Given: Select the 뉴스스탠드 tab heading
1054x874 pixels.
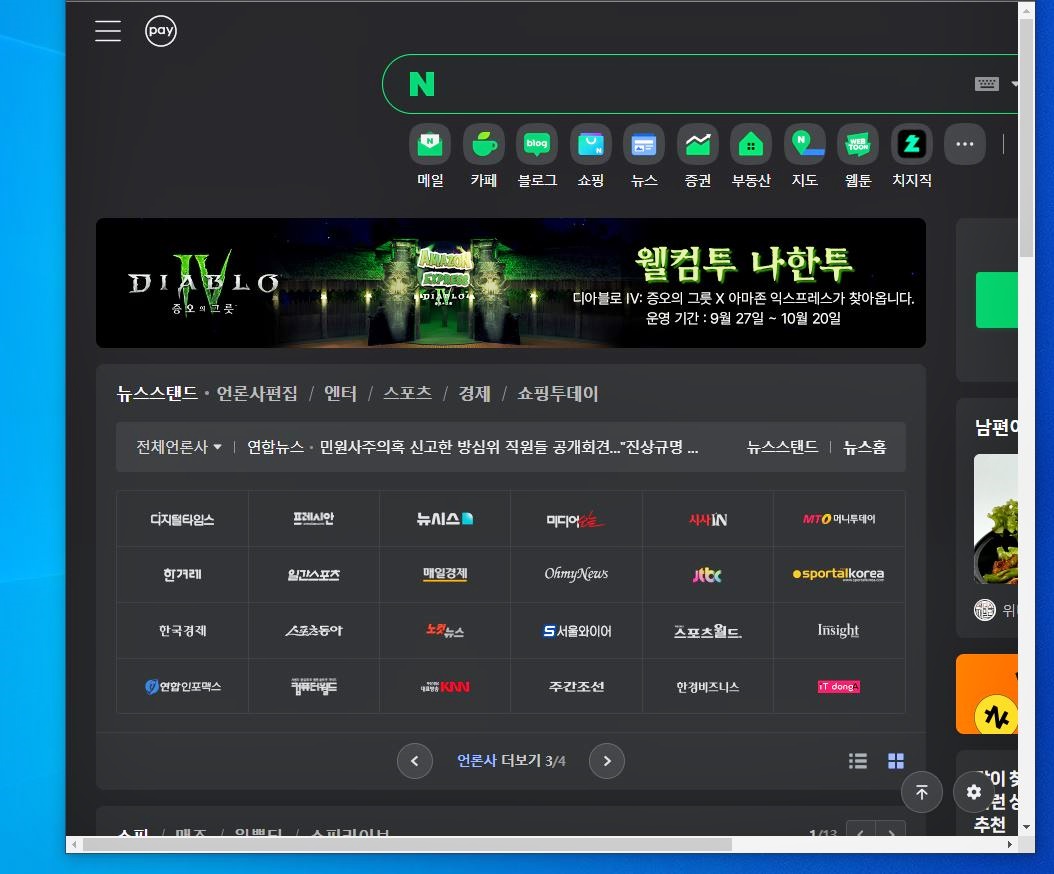Looking at the screenshot, I should pos(157,393).
